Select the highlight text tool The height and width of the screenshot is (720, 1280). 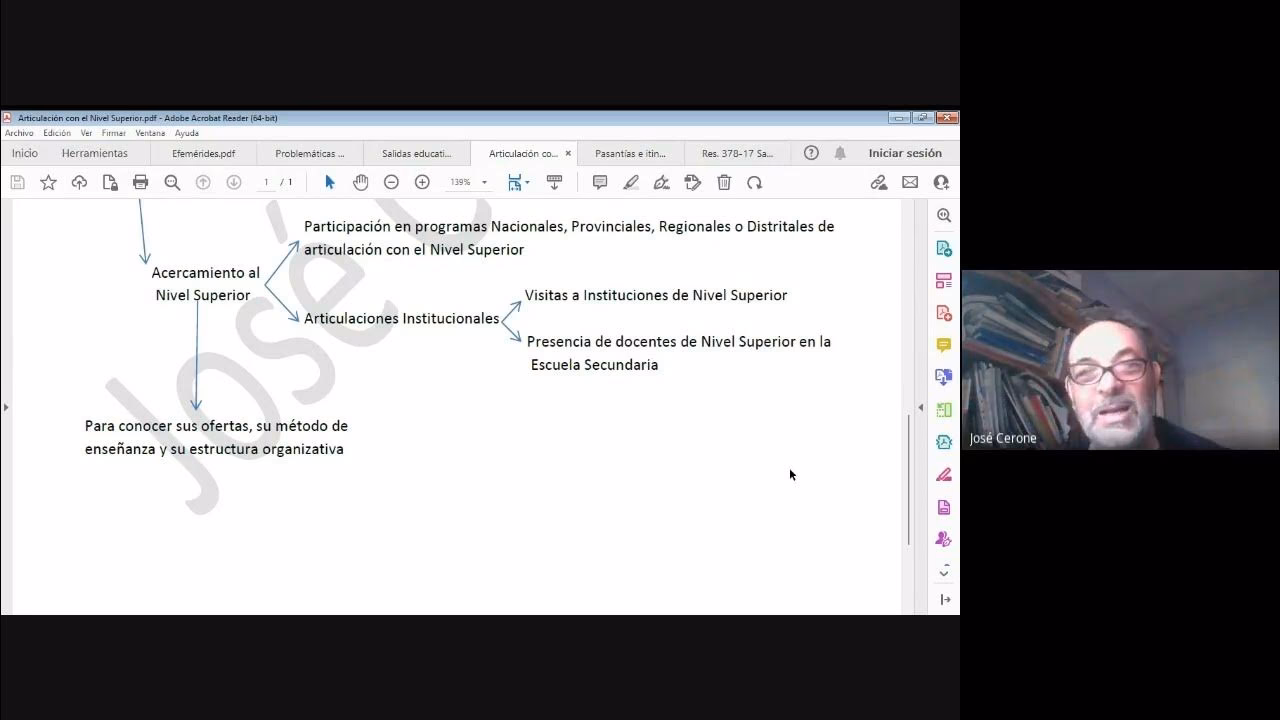coord(631,182)
